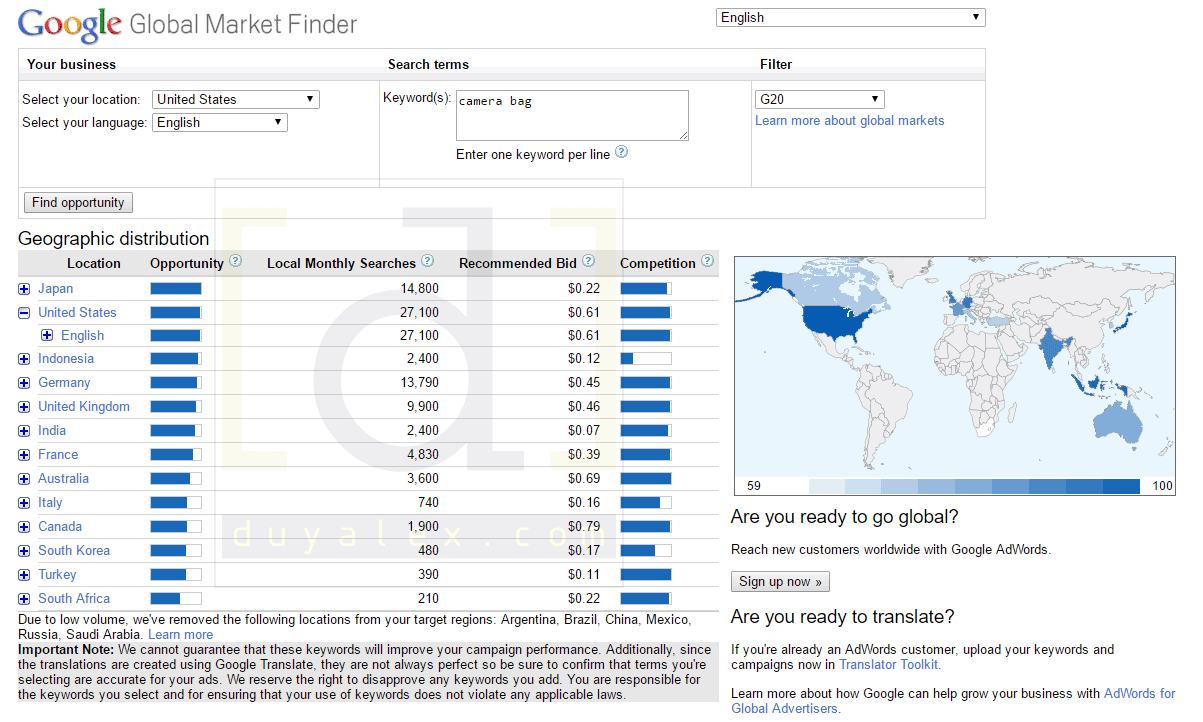The width and height of the screenshot is (1203, 722).
Task: Open AdWords for Global Advertisers link
Action: point(954,701)
